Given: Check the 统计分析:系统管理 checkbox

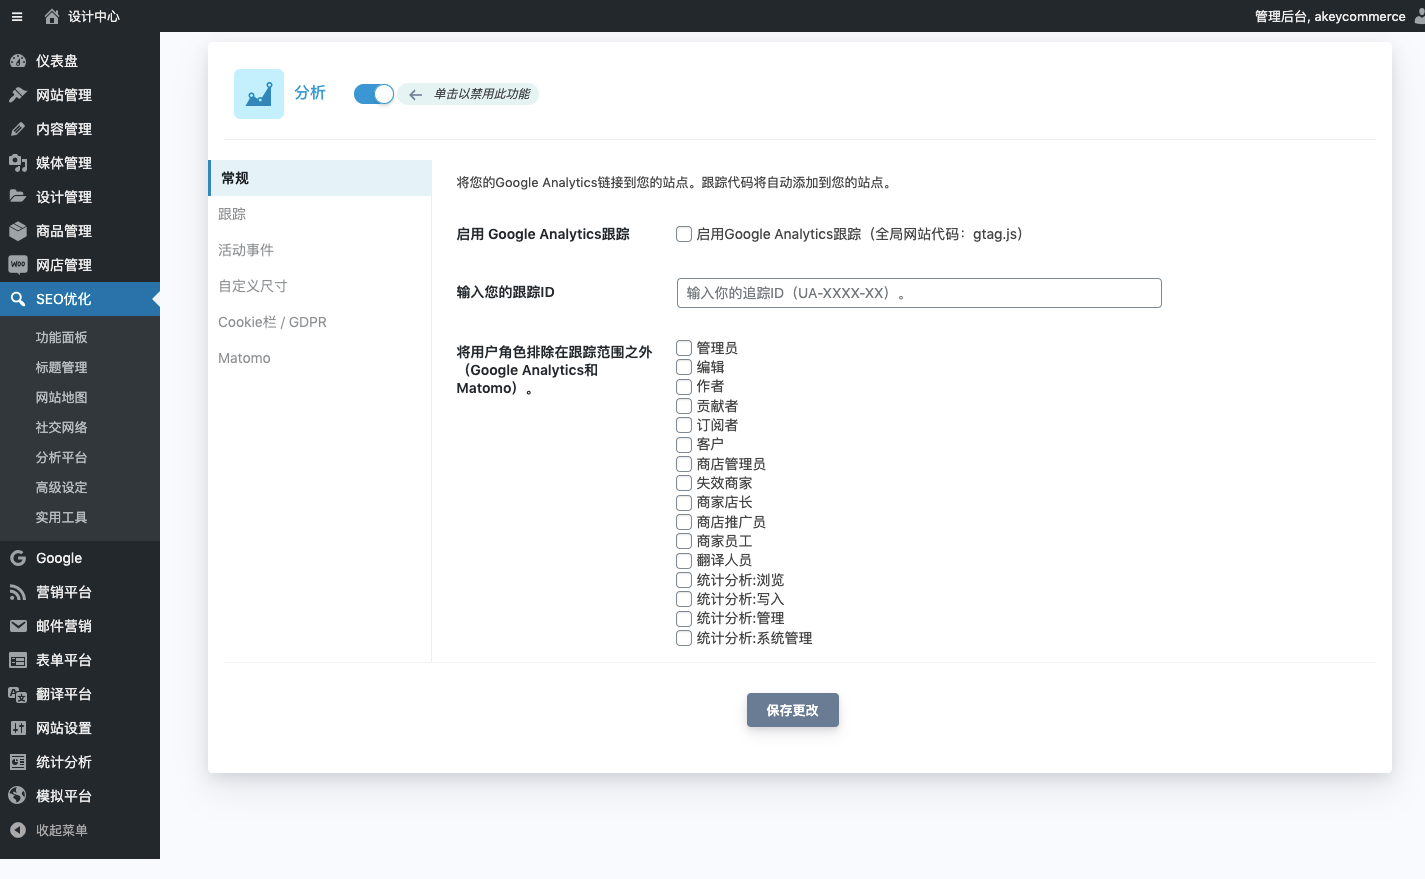Looking at the screenshot, I should [x=684, y=638].
